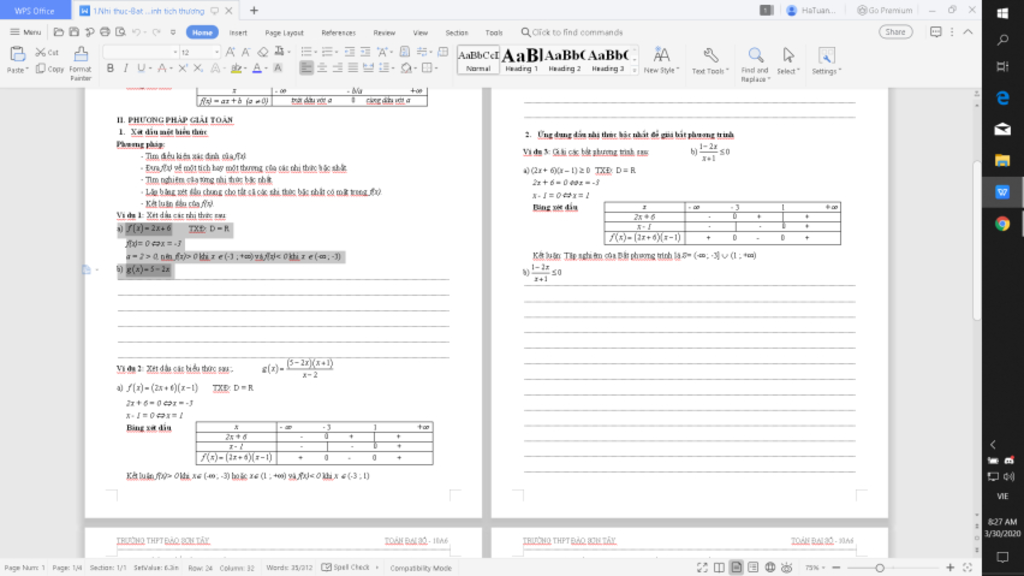Expand the styles gallery

pyautogui.click(x=634, y=71)
